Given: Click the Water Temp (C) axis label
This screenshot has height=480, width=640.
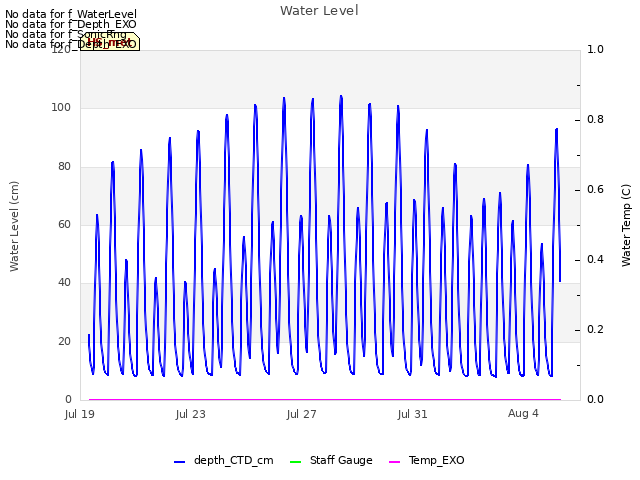Looking at the screenshot, I should (626, 225).
